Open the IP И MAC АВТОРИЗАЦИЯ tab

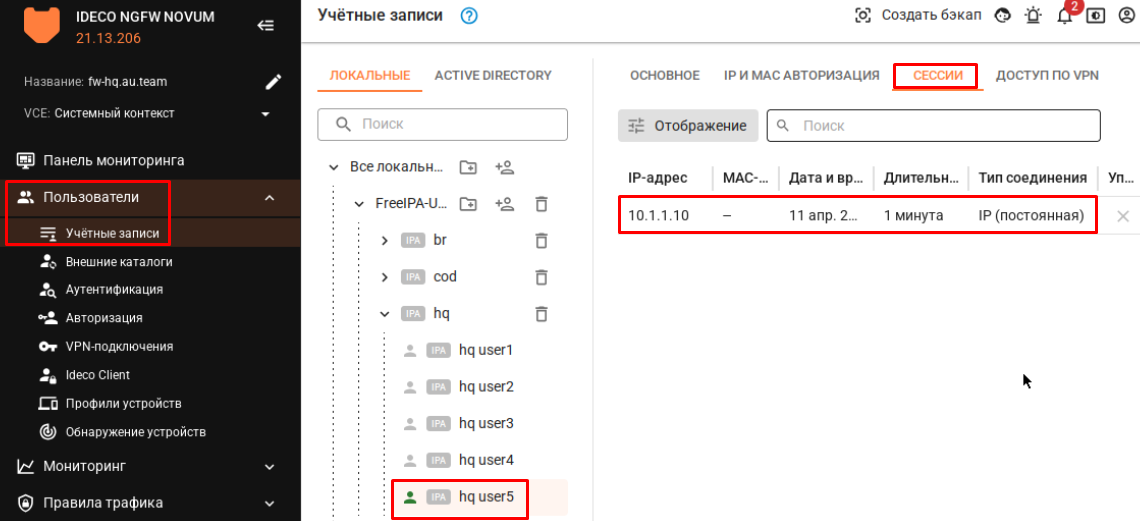click(x=801, y=76)
